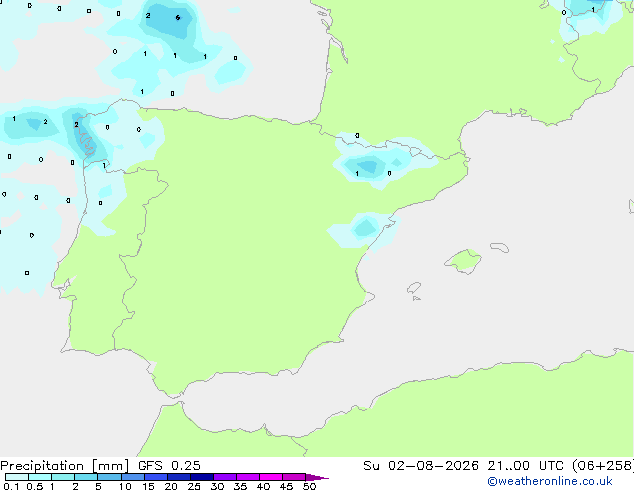Click the legend scale label '20'

[x=171, y=486]
